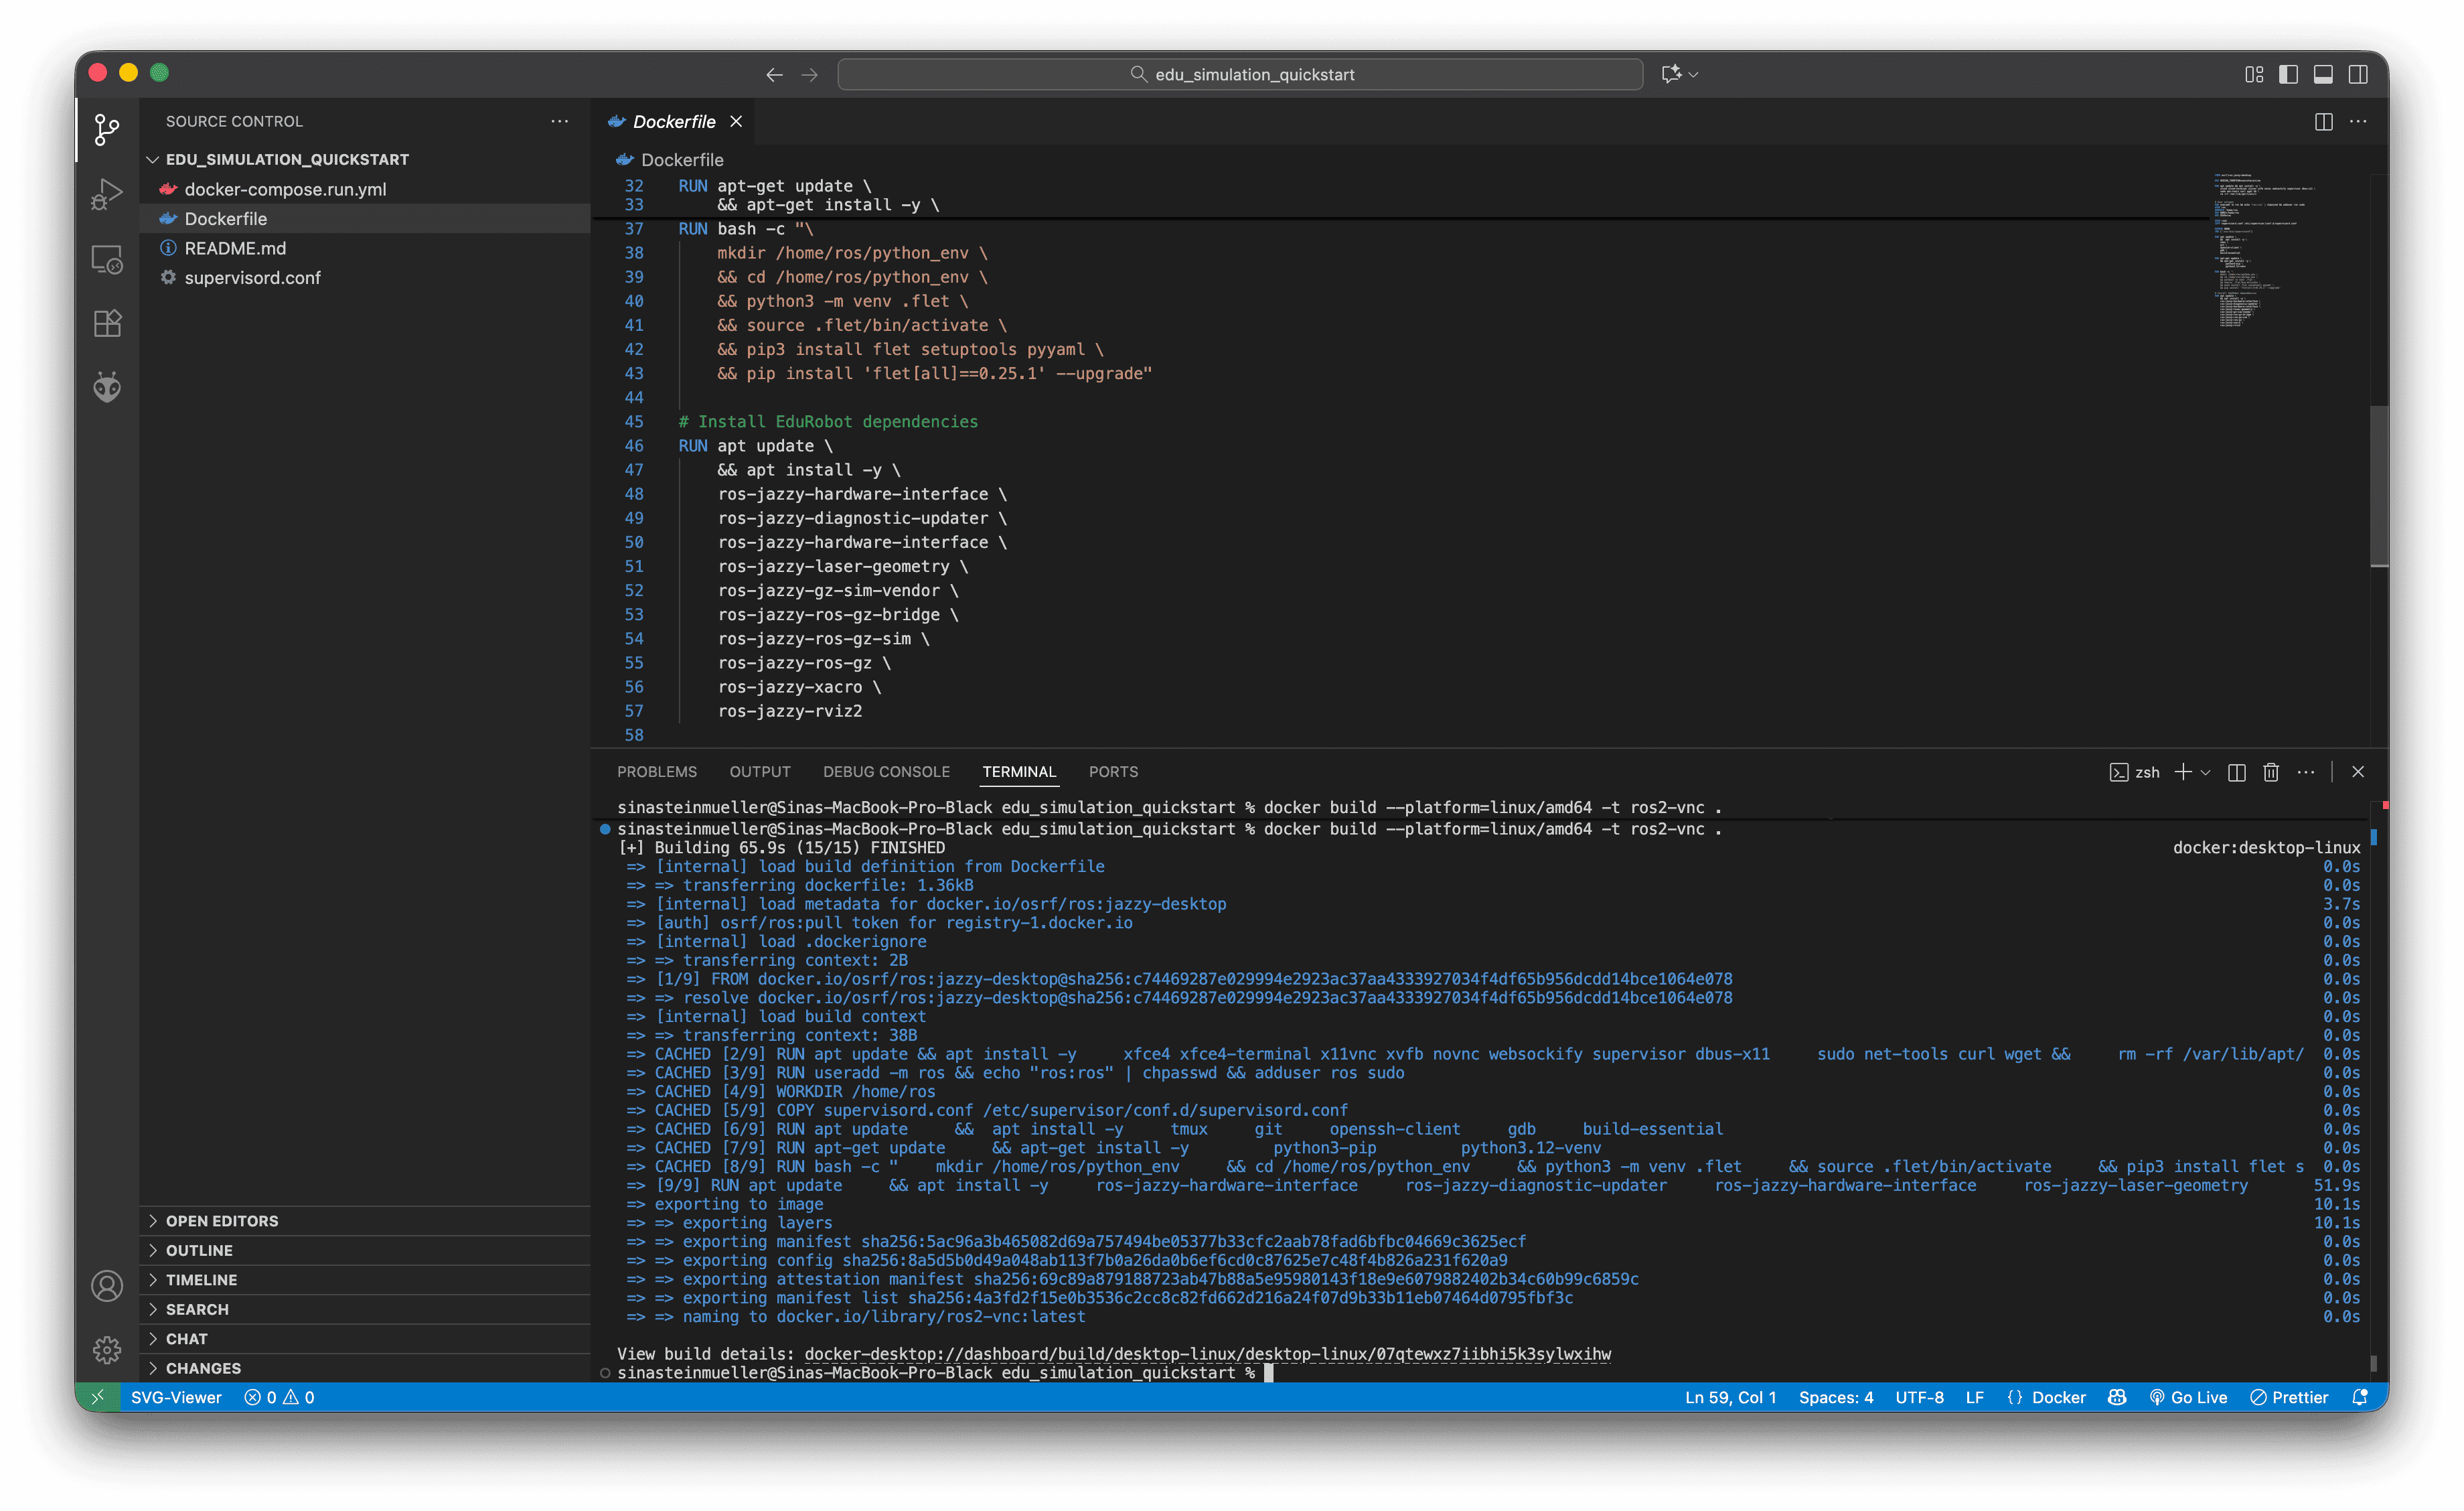Toggle the bottom panel layout button
The height and width of the screenshot is (1511, 2464).
point(2323,74)
